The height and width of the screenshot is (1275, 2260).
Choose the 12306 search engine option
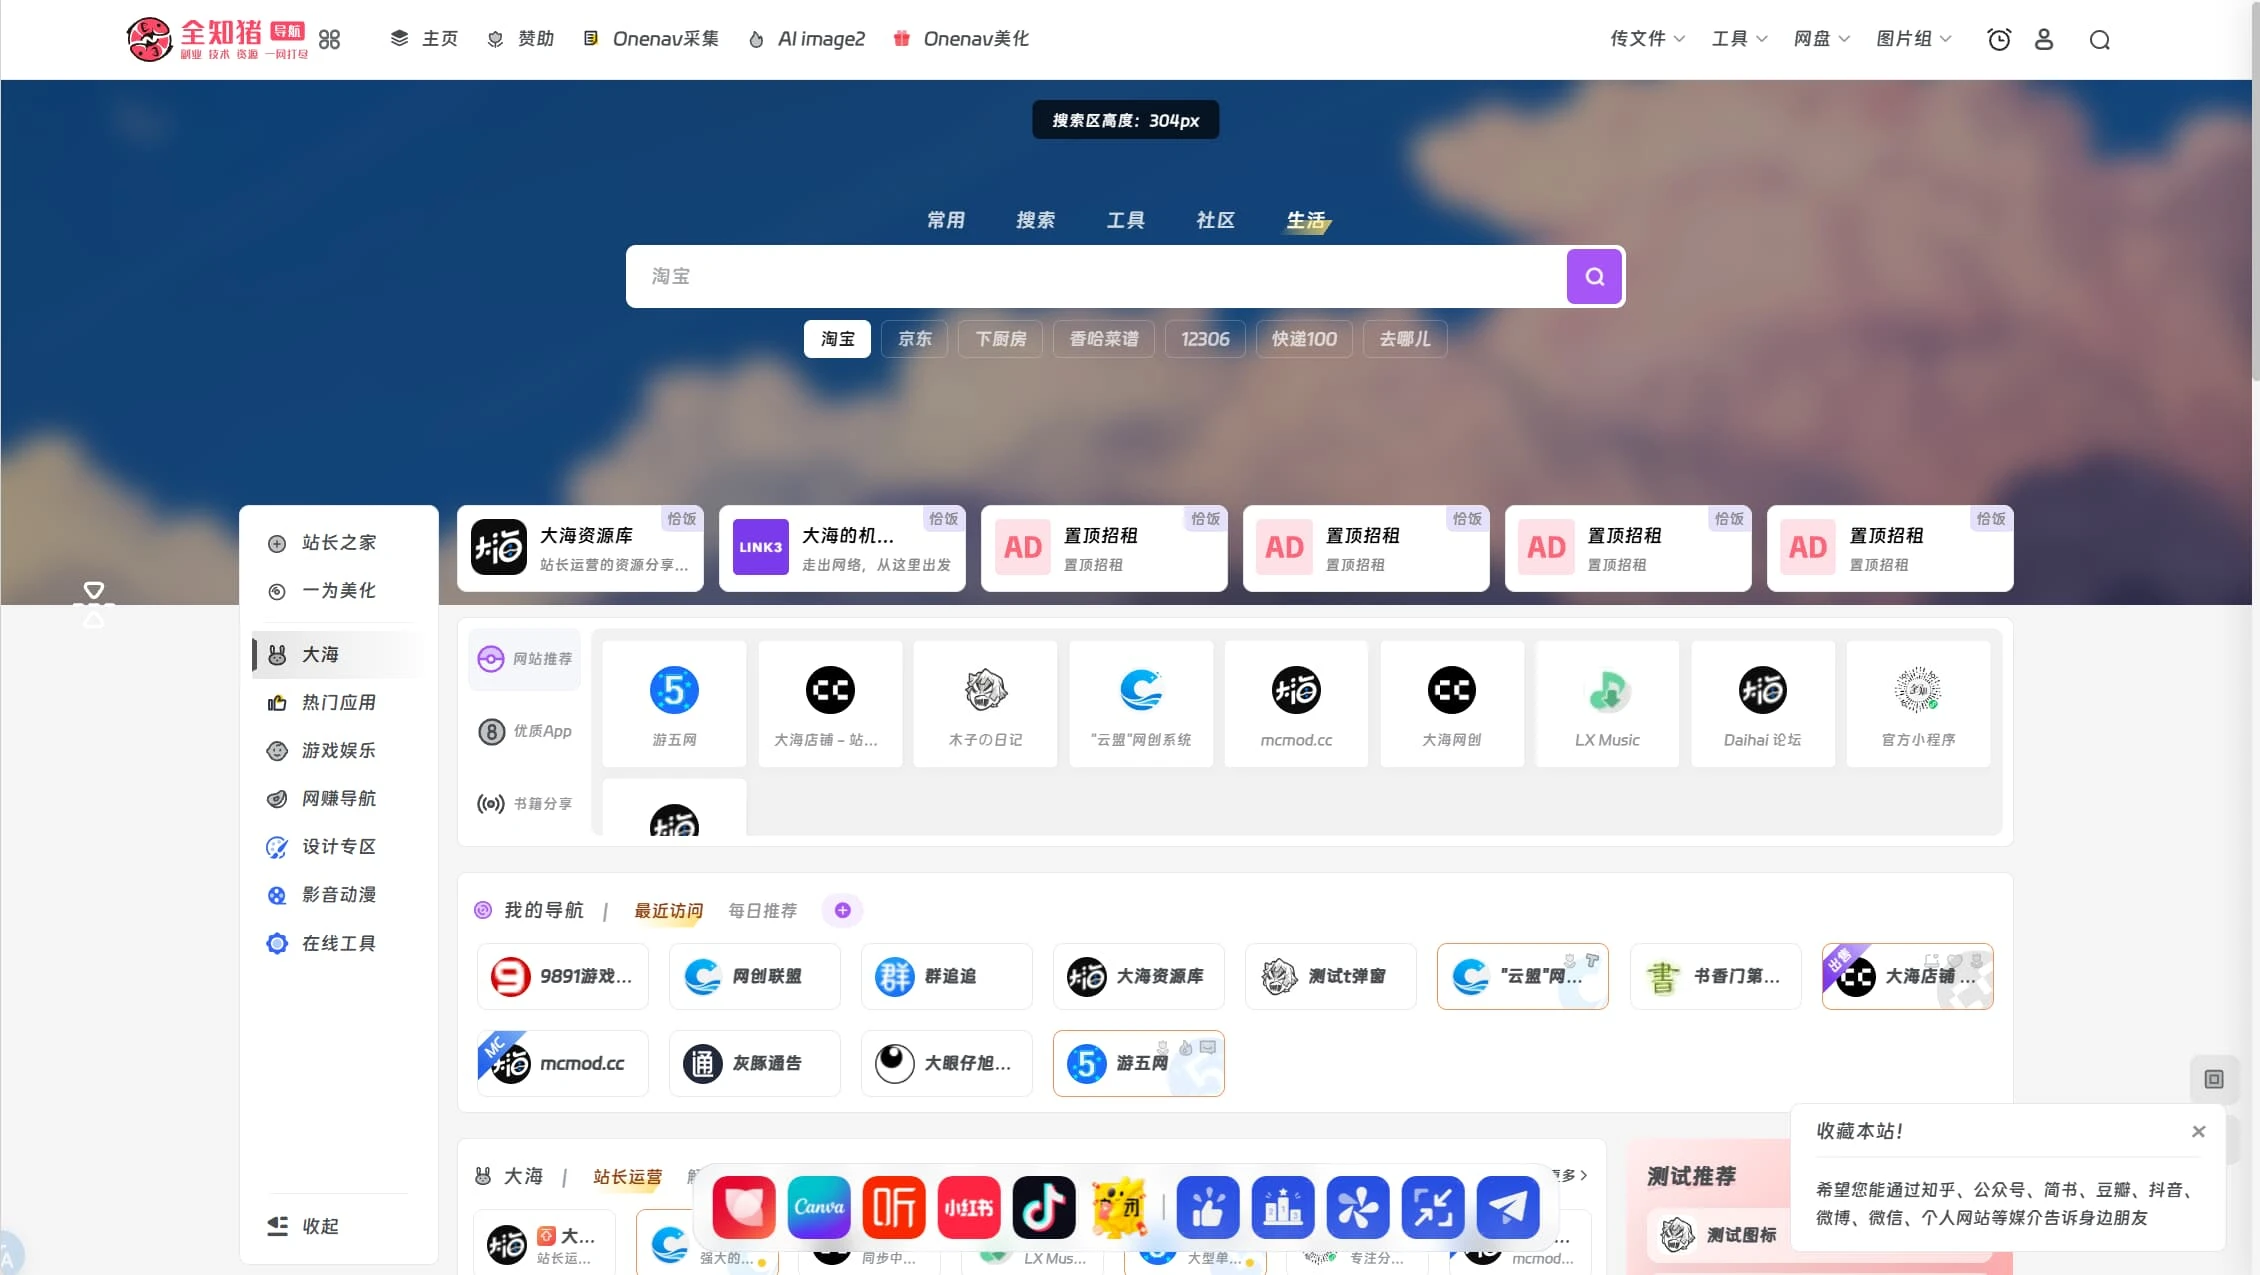click(1205, 339)
